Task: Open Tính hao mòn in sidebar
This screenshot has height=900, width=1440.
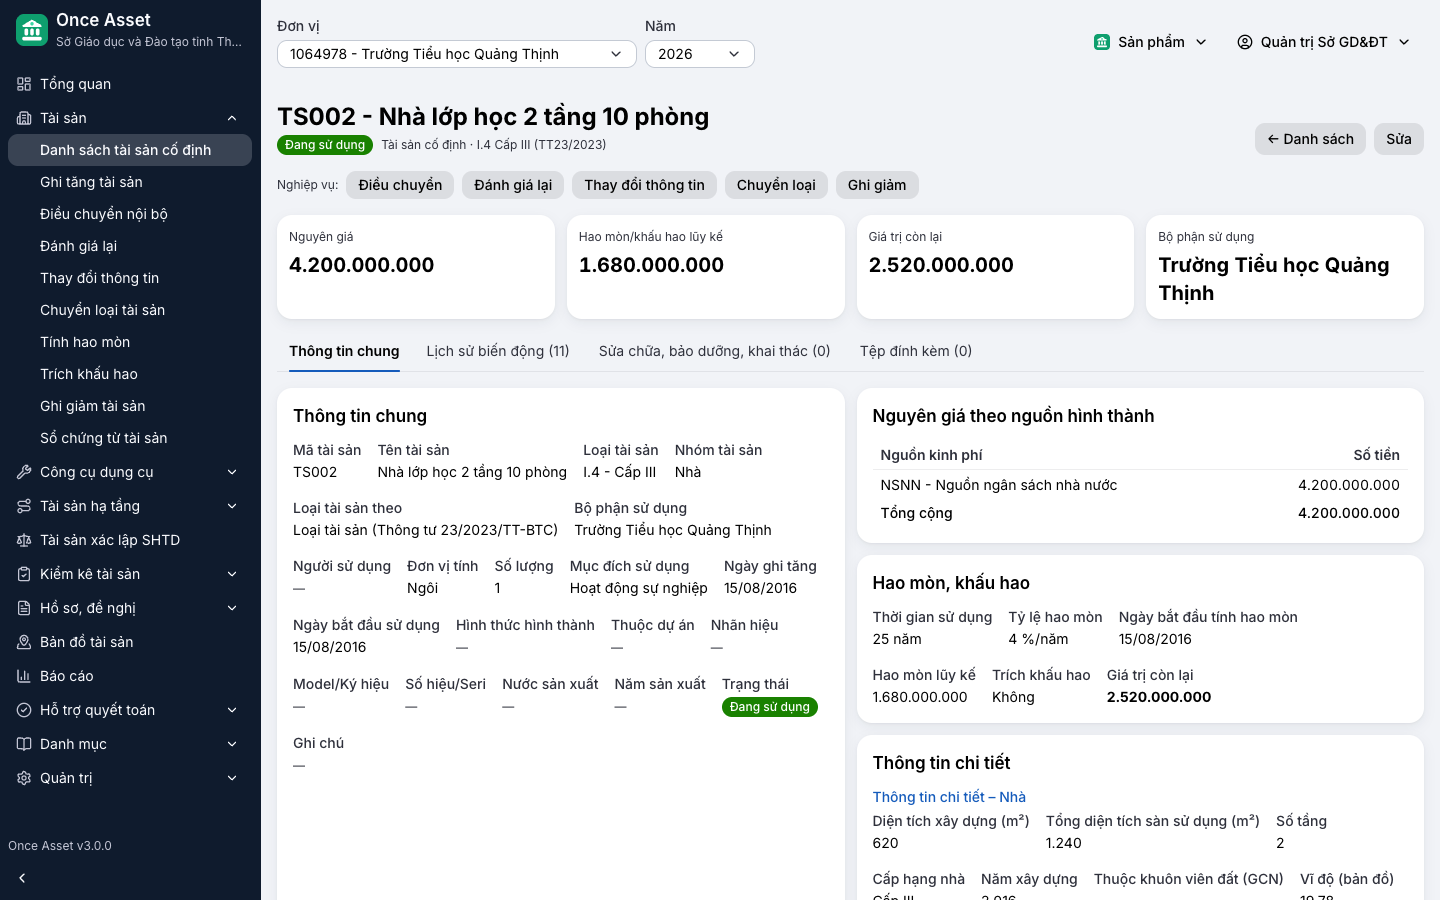Action: tap(130, 342)
